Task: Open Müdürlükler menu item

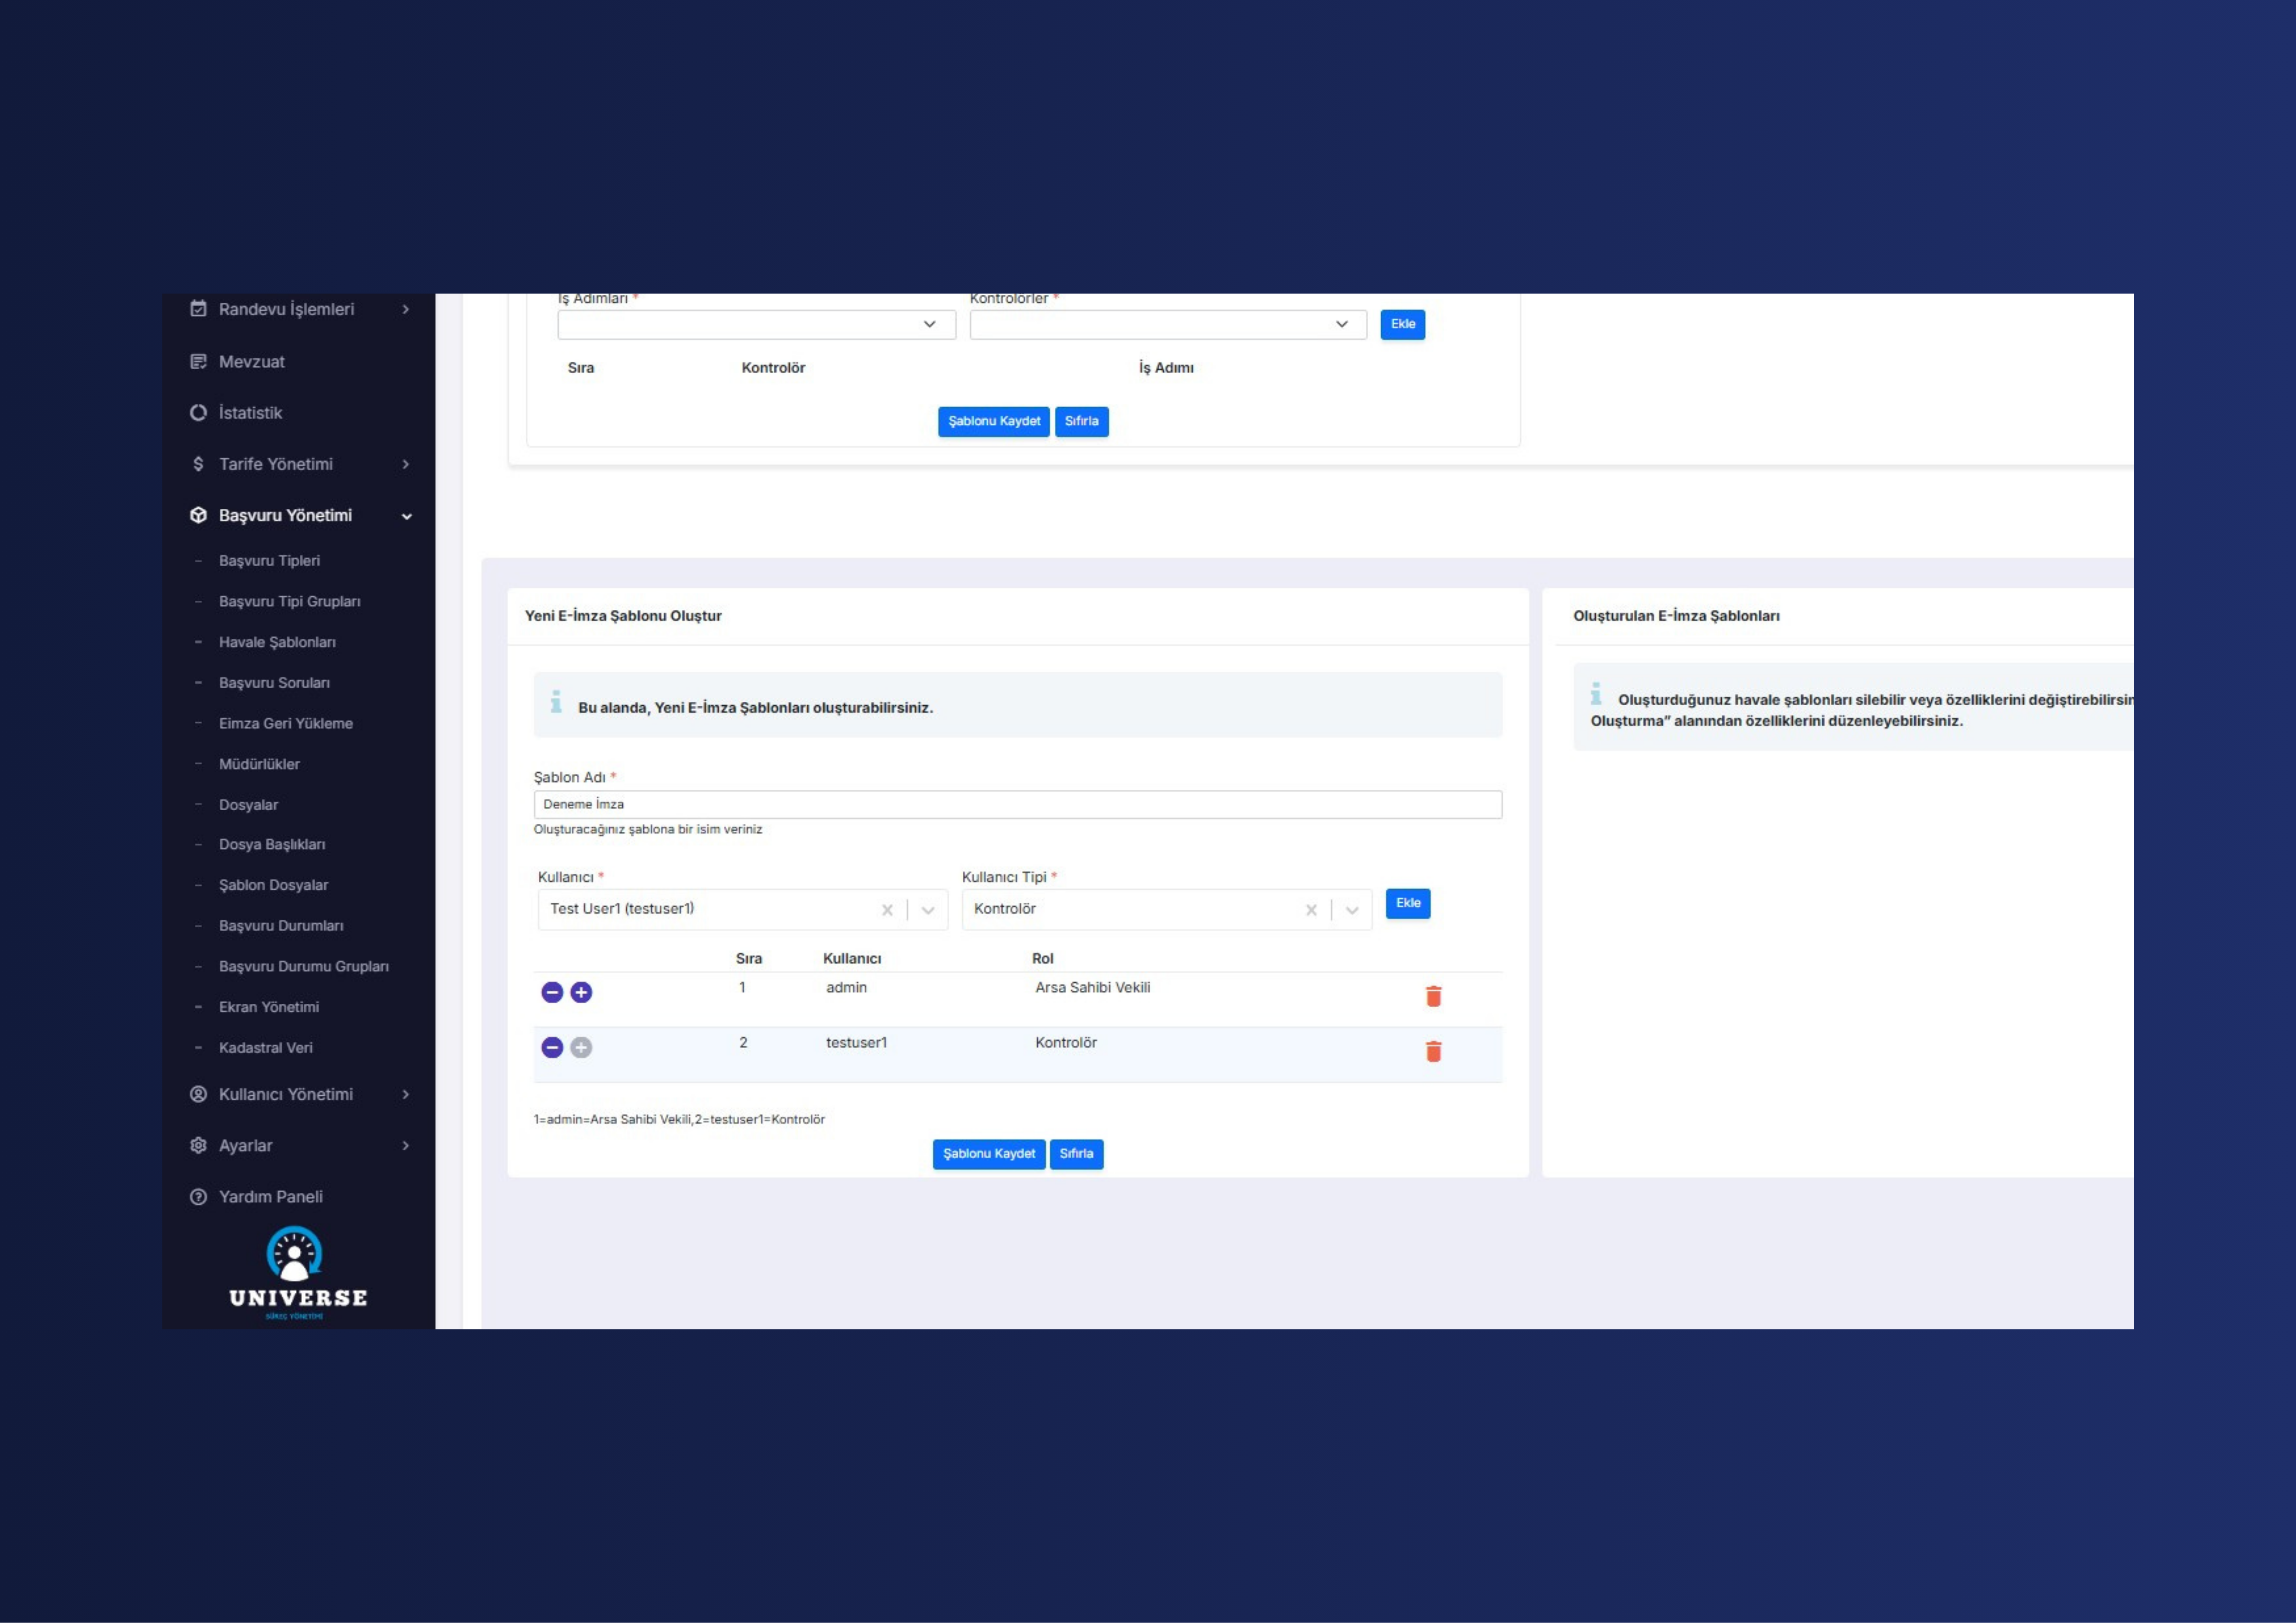Action: pos(259,764)
